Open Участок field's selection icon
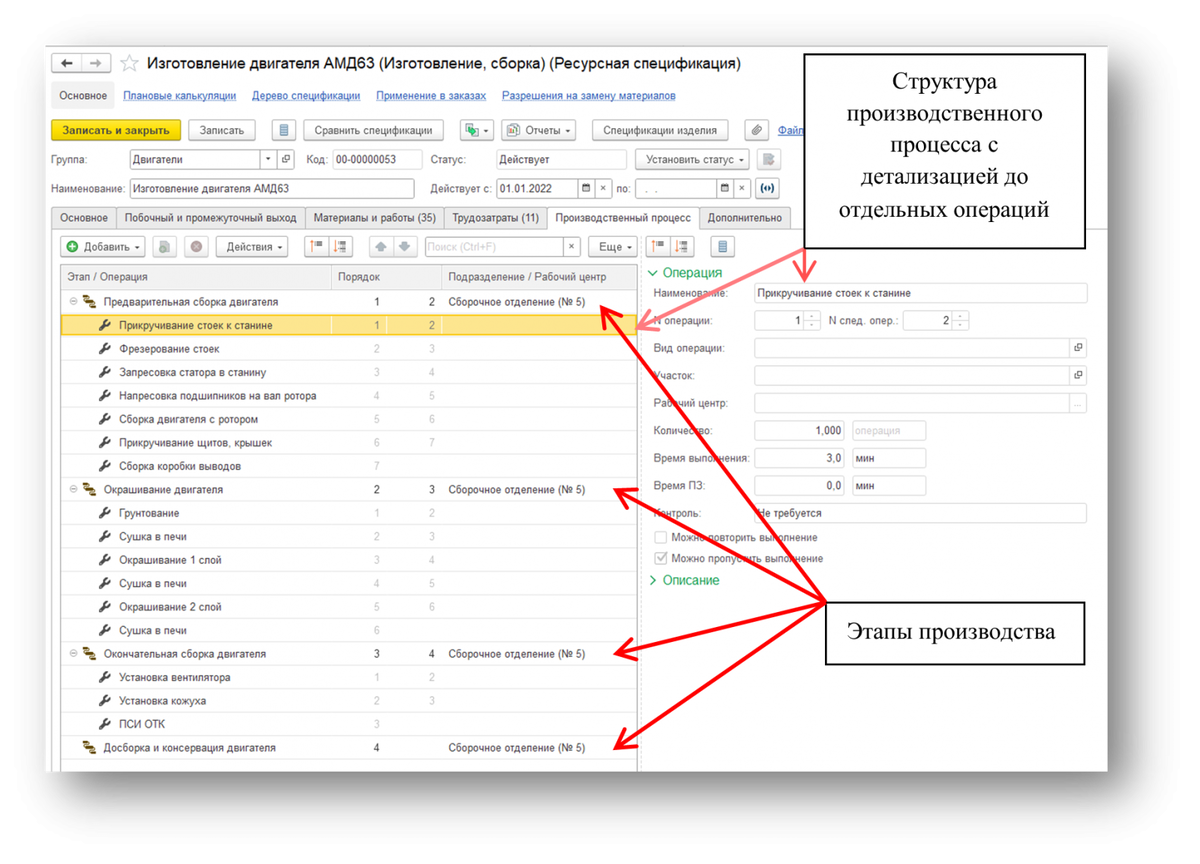Image resolution: width=1200 pixels, height=864 pixels. 1078,376
